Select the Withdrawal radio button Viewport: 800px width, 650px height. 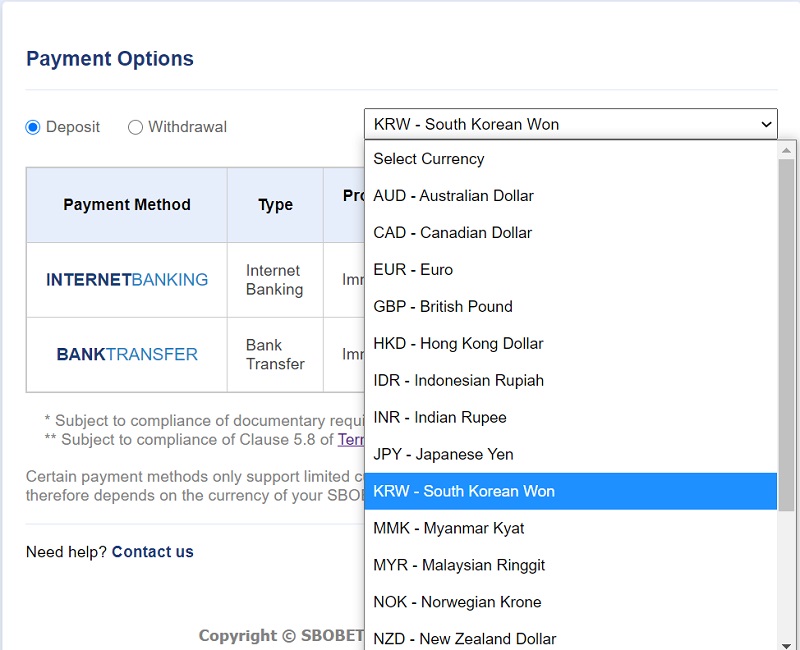click(x=135, y=127)
